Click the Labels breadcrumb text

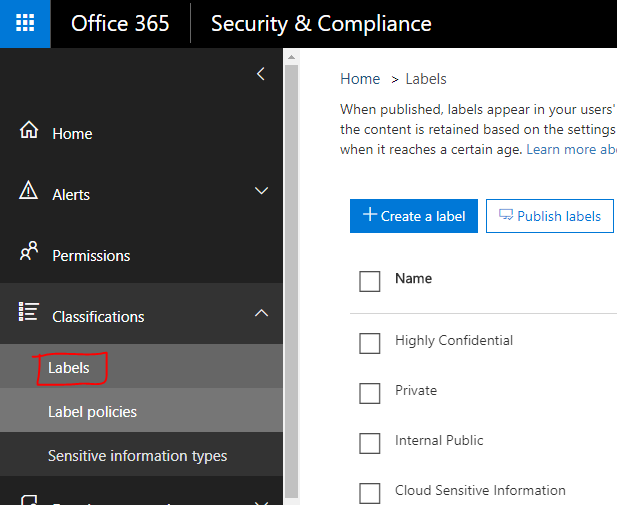426,79
